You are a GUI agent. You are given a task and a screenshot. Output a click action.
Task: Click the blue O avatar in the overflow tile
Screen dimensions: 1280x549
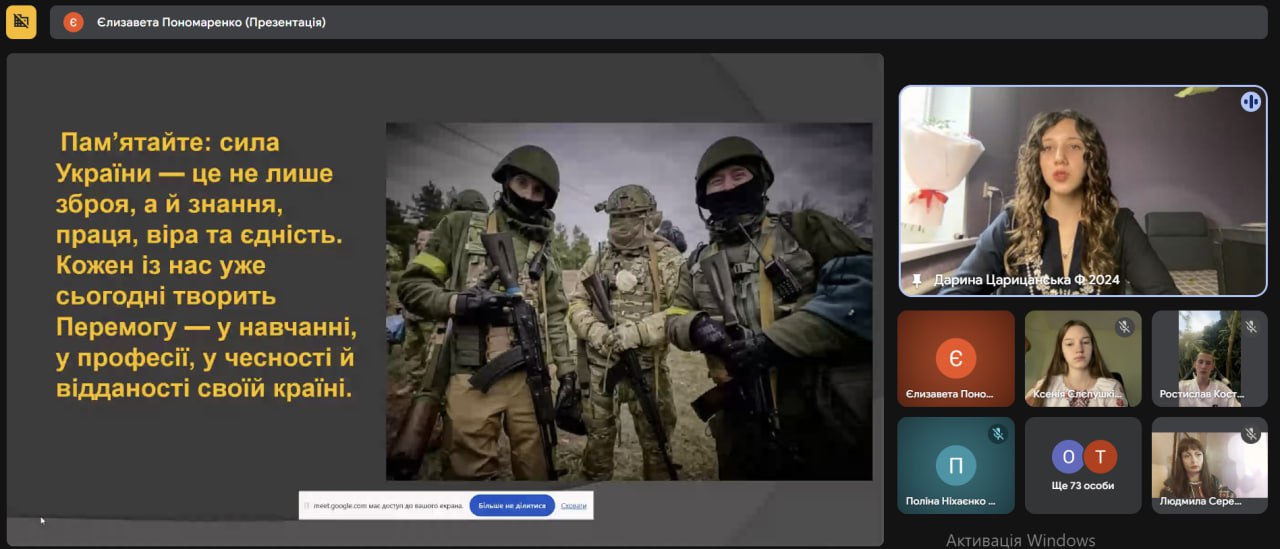(x=1067, y=457)
